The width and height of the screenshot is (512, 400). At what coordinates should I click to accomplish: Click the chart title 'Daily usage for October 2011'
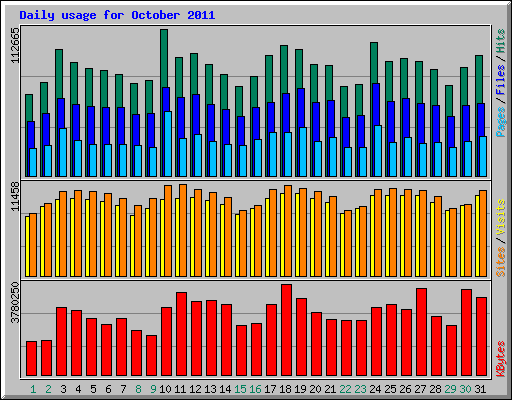click(117, 15)
